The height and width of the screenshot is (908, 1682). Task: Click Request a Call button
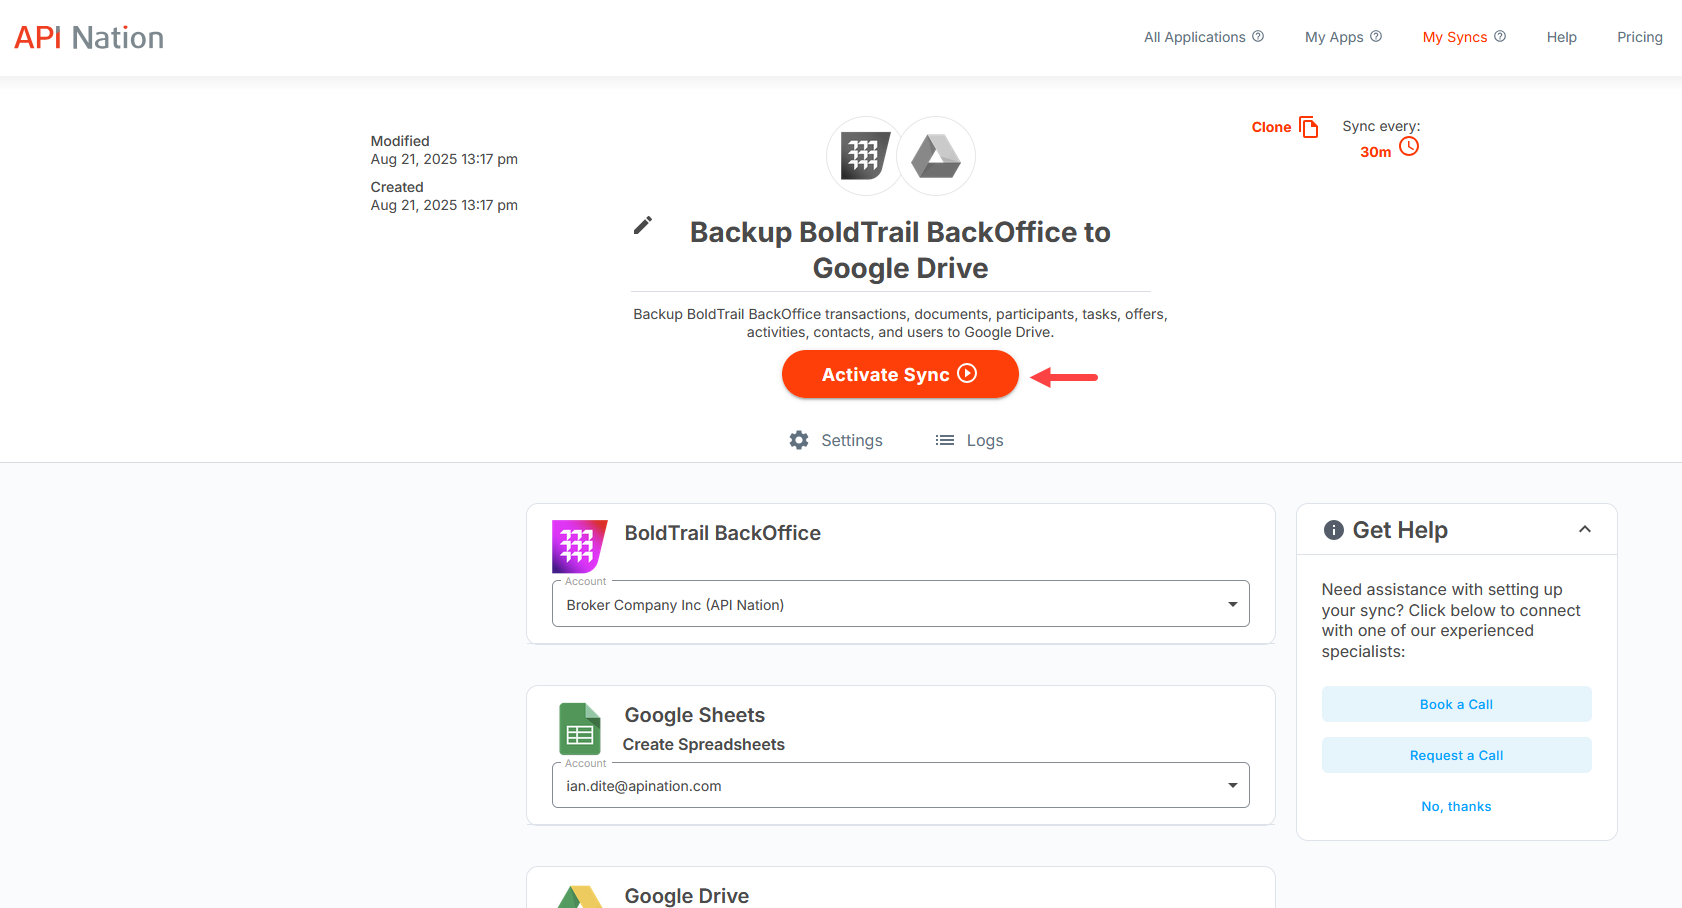tap(1456, 755)
